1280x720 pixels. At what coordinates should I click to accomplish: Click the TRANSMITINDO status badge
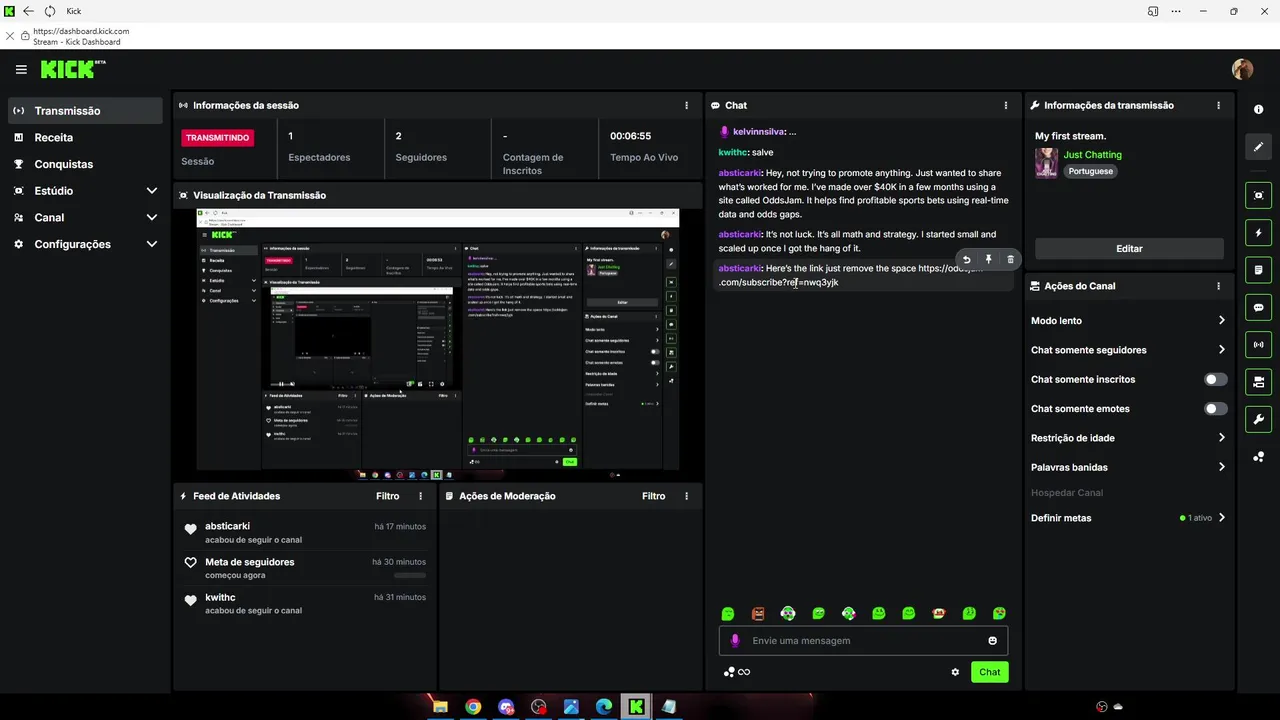tap(217, 137)
